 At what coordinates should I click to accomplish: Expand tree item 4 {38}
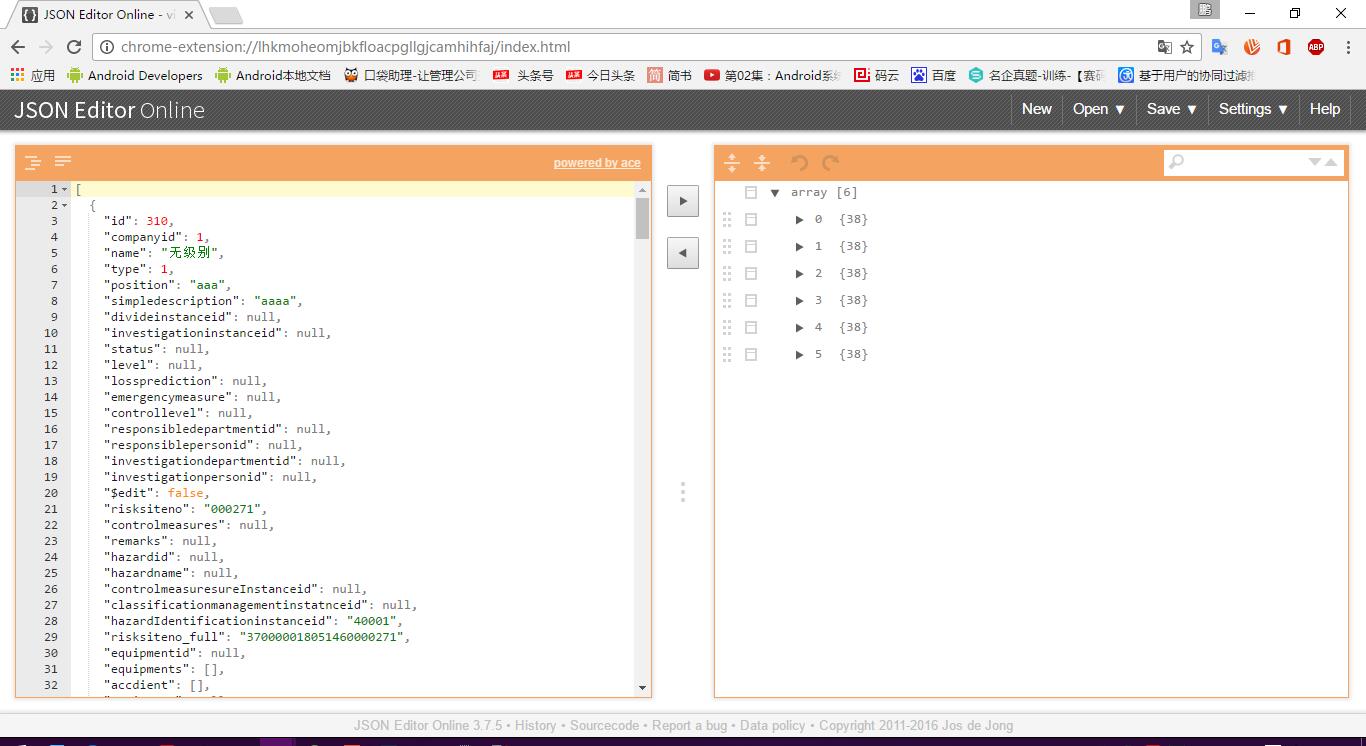(799, 327)
